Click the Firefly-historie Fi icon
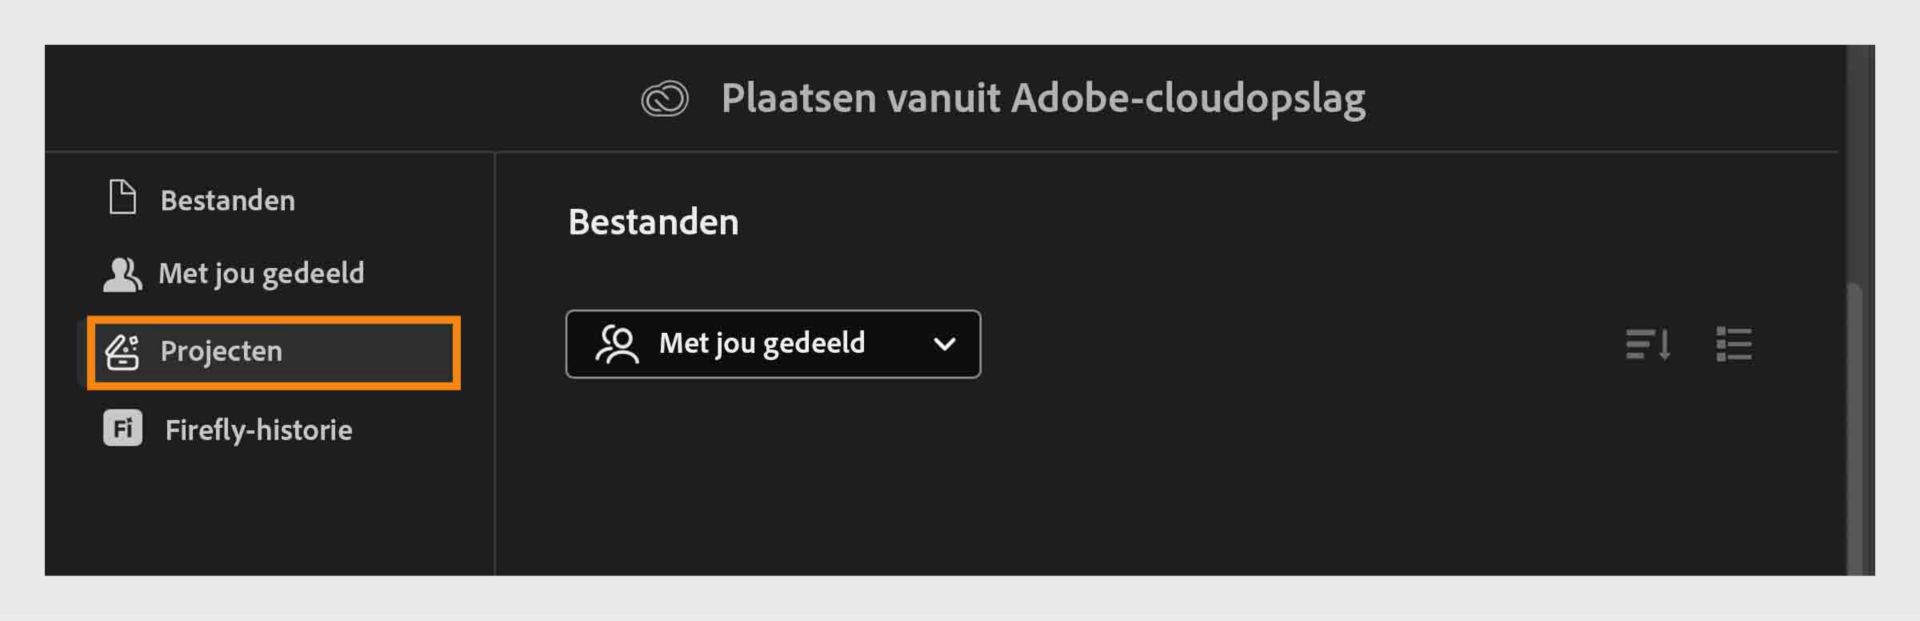This screenshot has width=1920, height=621. point(122,429)
